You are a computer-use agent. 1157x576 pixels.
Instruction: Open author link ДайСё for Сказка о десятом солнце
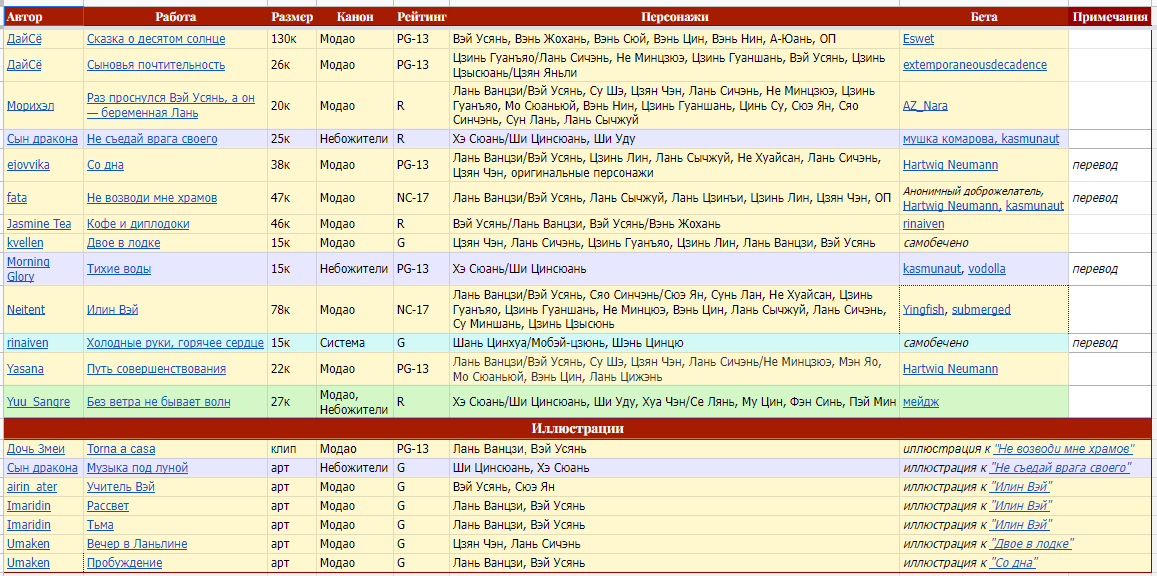coord(24,39)
